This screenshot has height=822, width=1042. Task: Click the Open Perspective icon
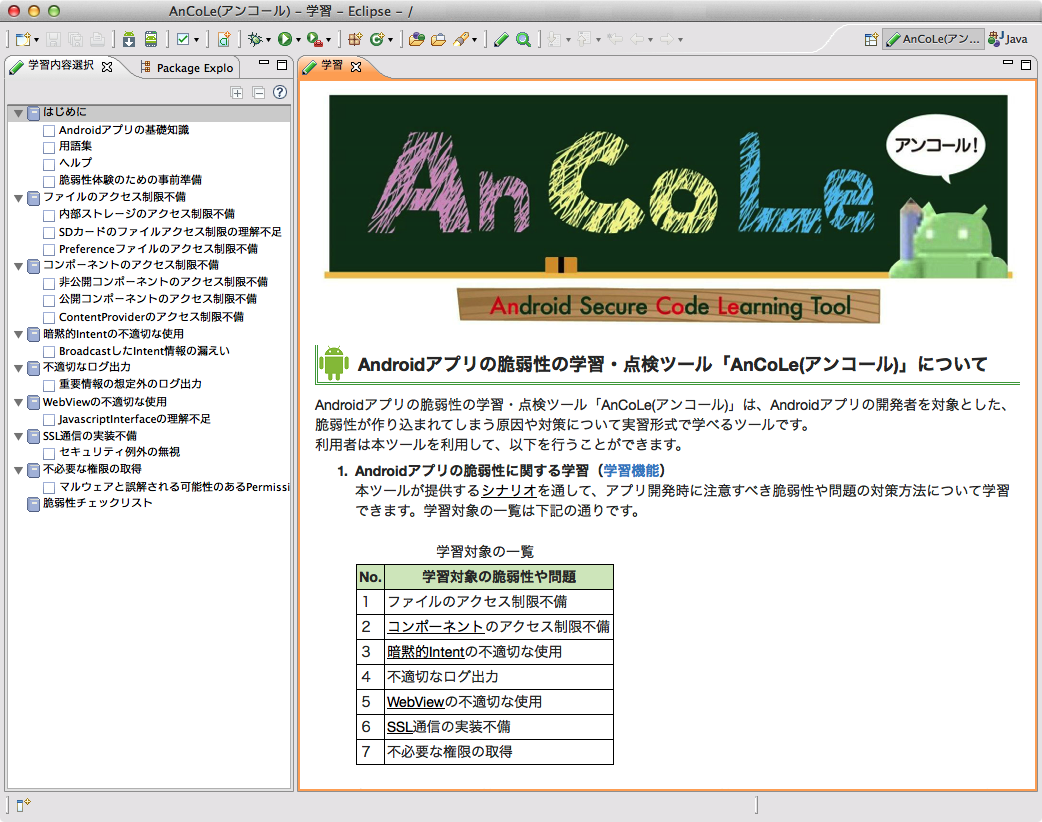(871, 40)
